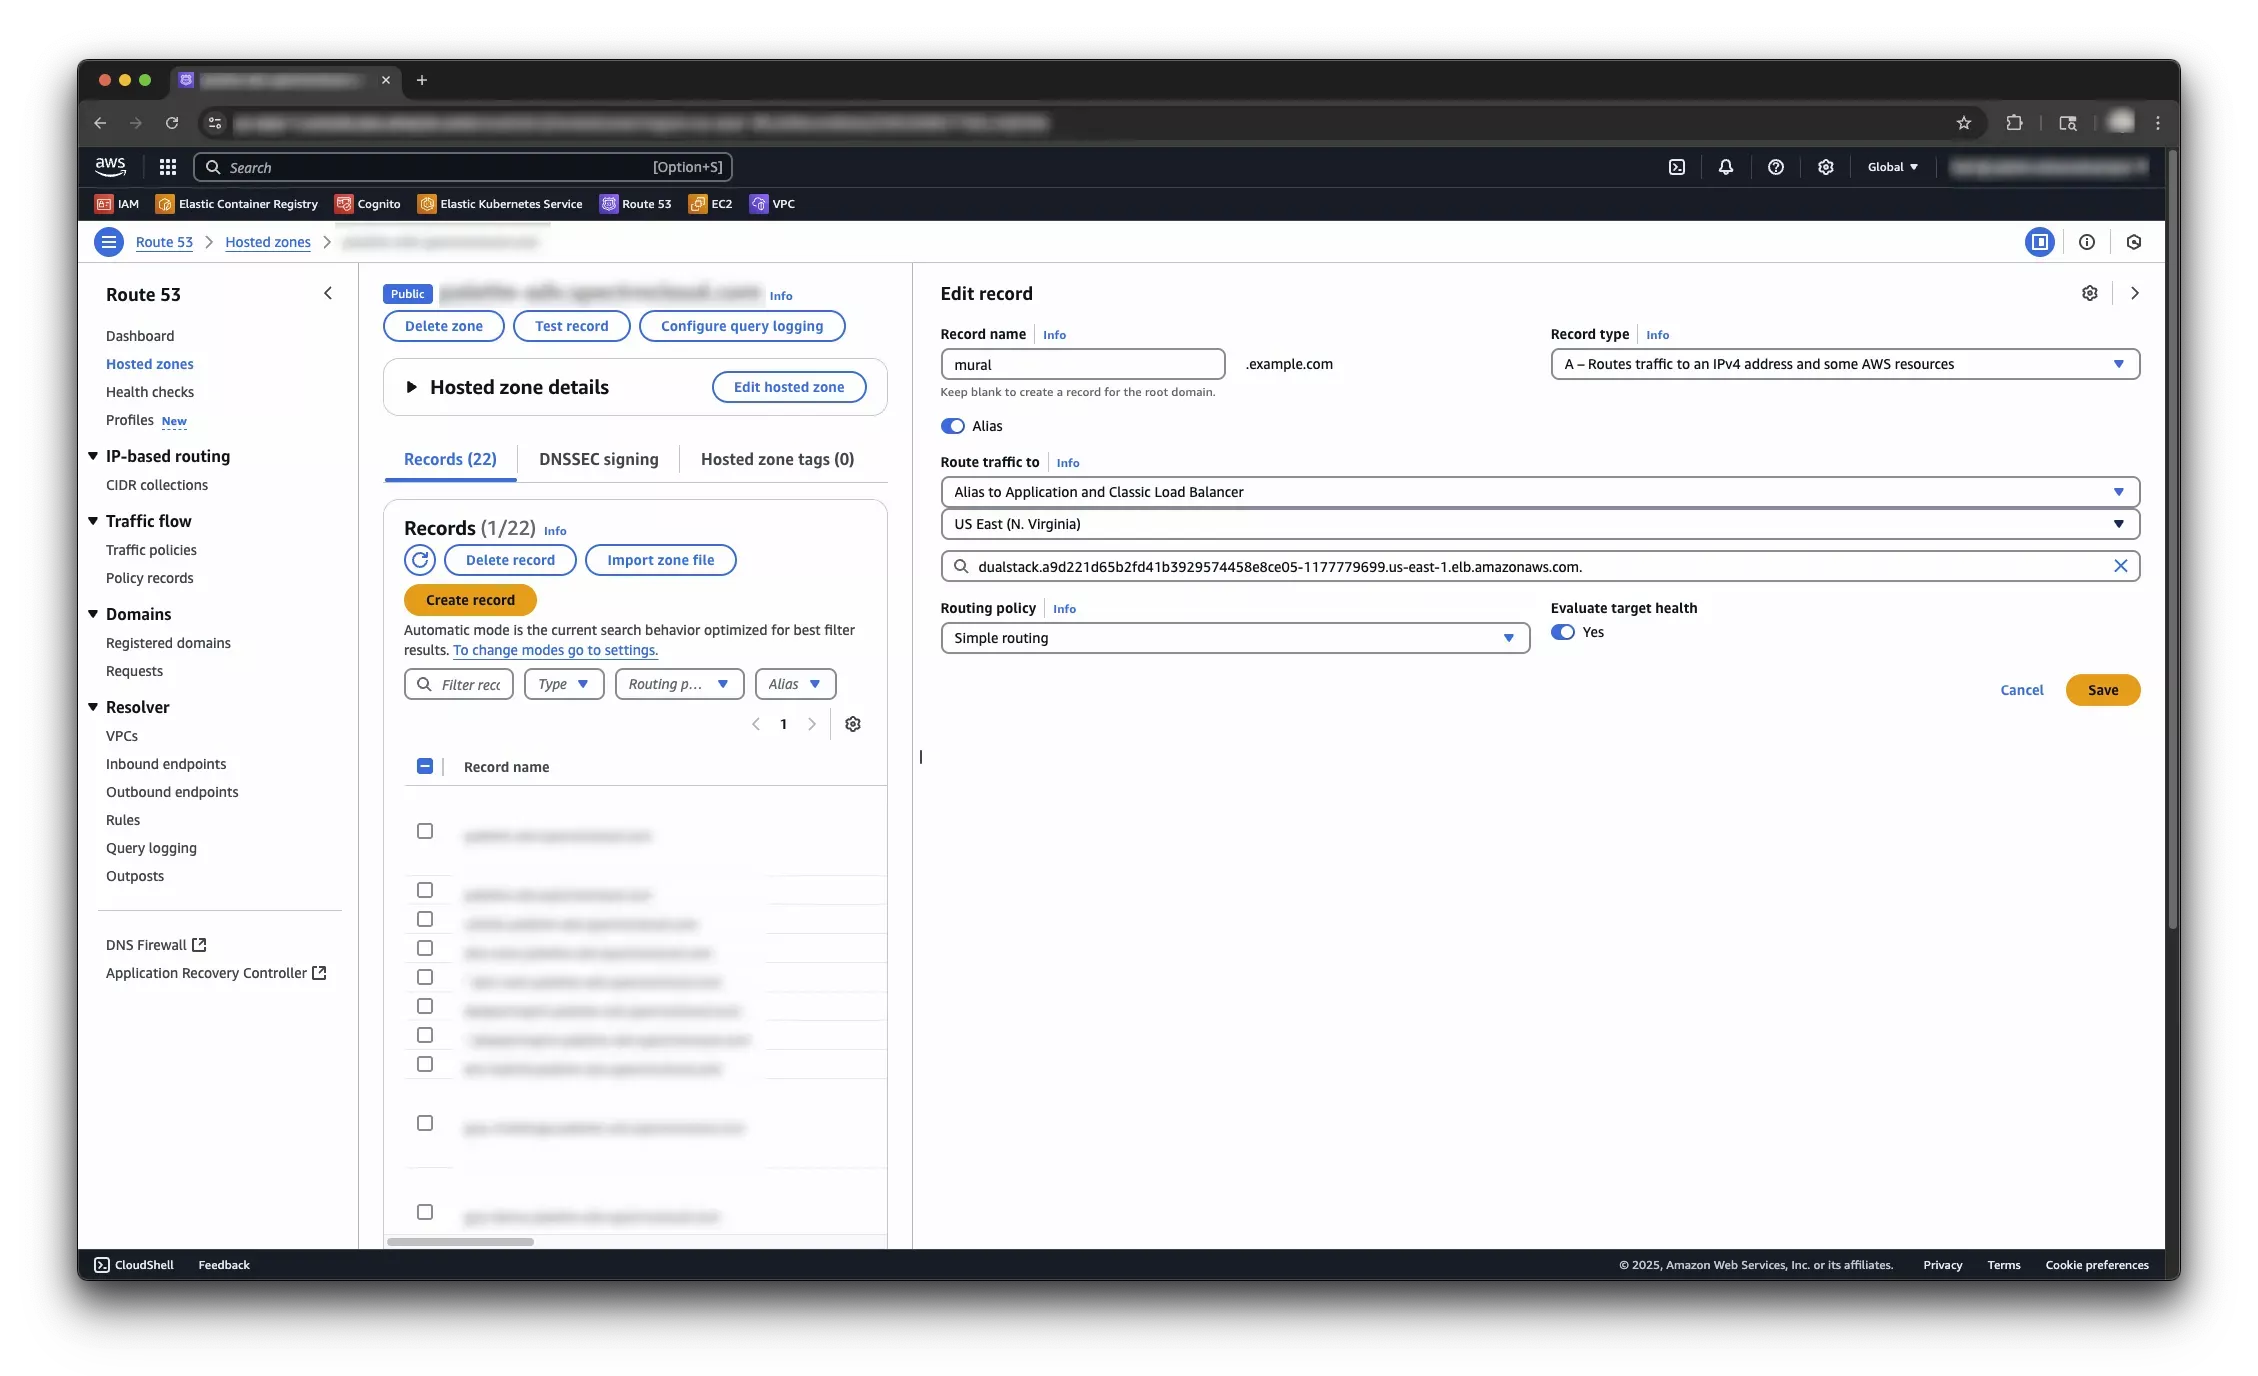Click the Create record button
Image resolution: width=2258 pixels, height=1376 pixels.
point(470,600)
